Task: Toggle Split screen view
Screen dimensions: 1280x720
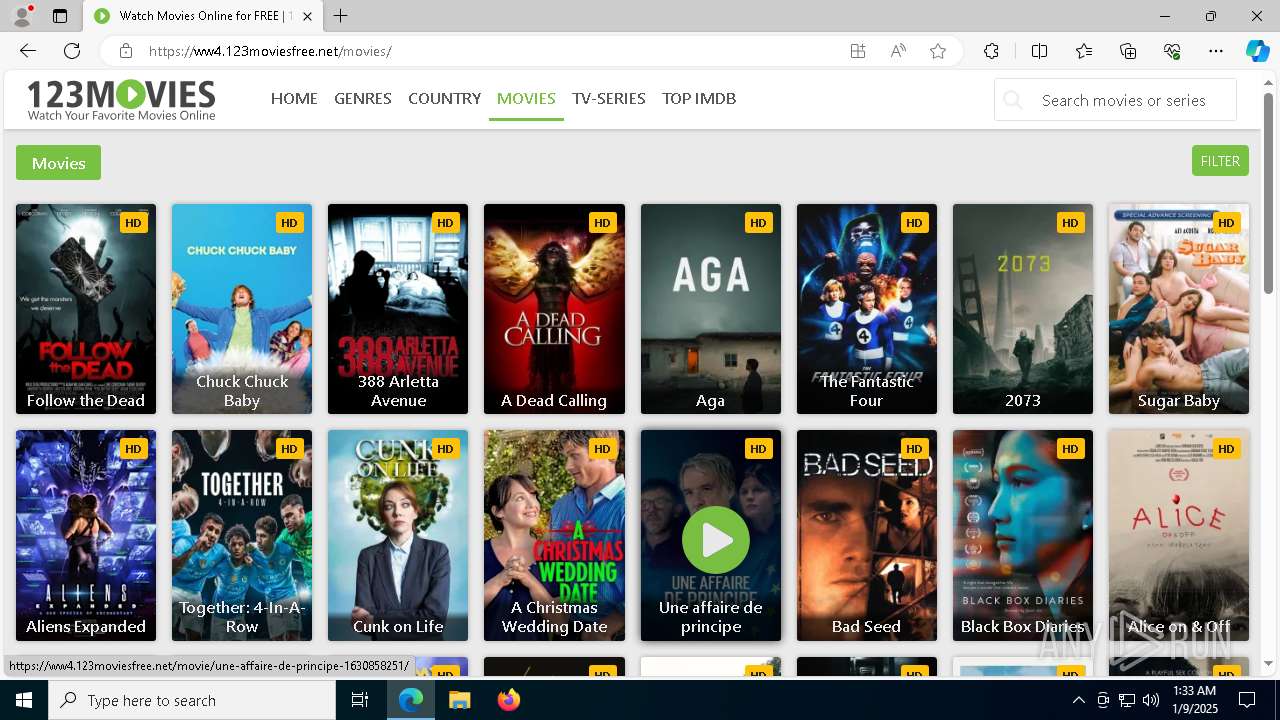Action: [x=1039, y=51]
